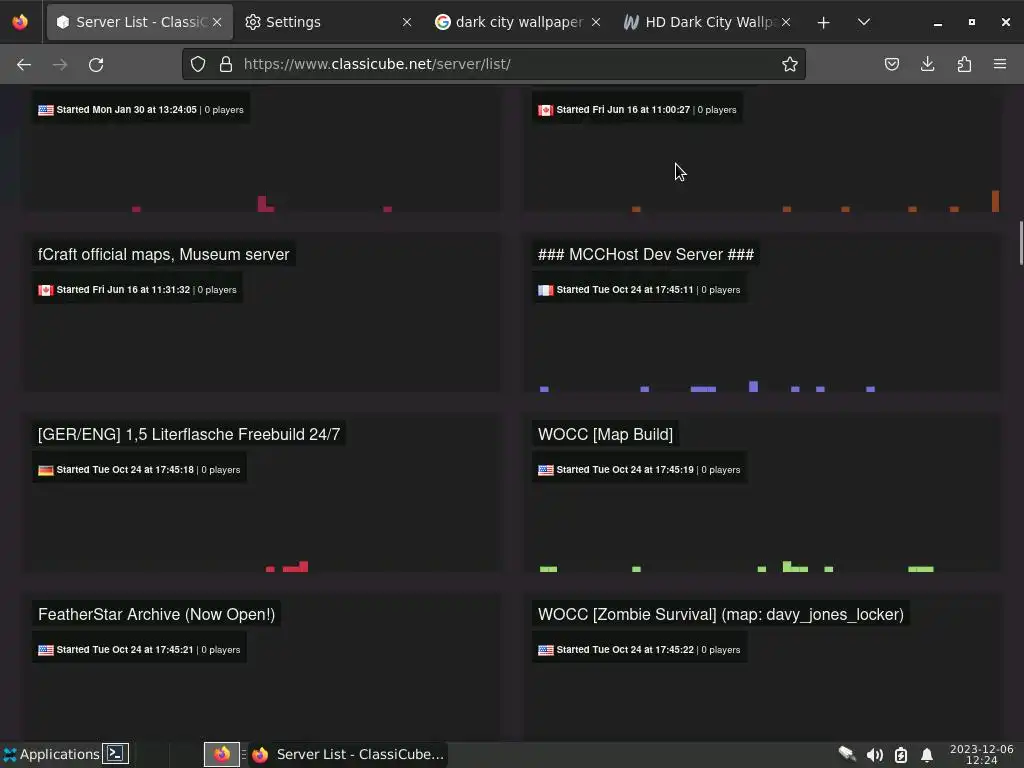Open the Extensions puzzle icon
1024x768 pixels.
tap(964, 64)
